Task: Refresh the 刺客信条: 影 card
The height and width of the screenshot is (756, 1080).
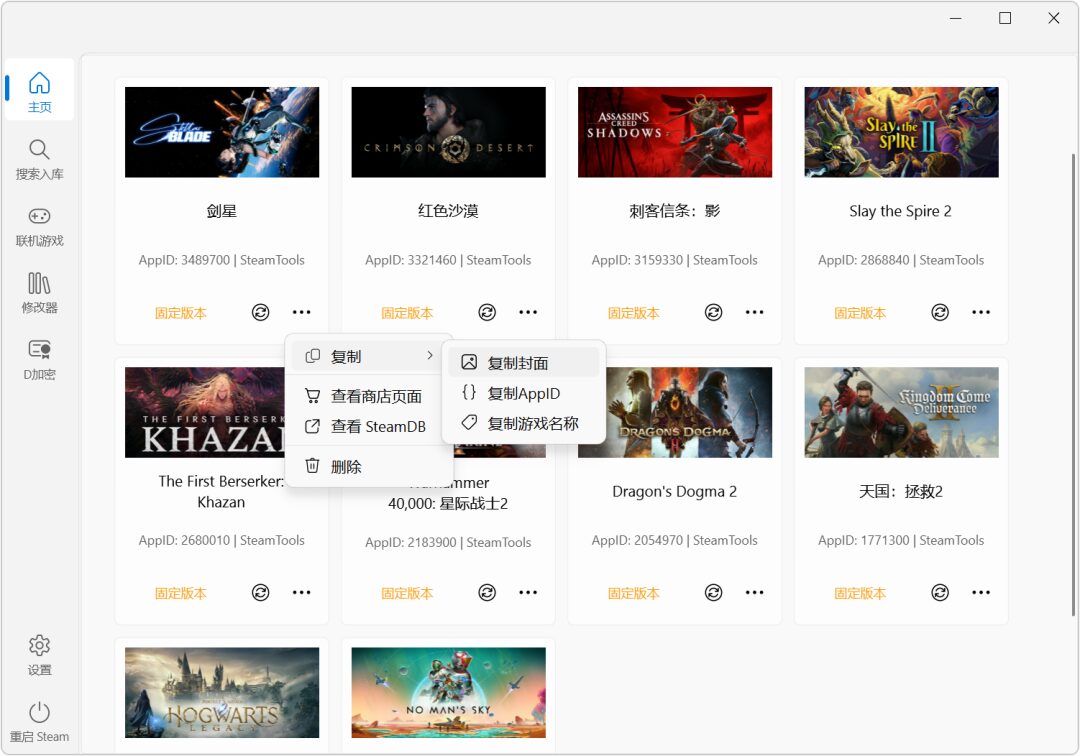Action: coord(714,313)
